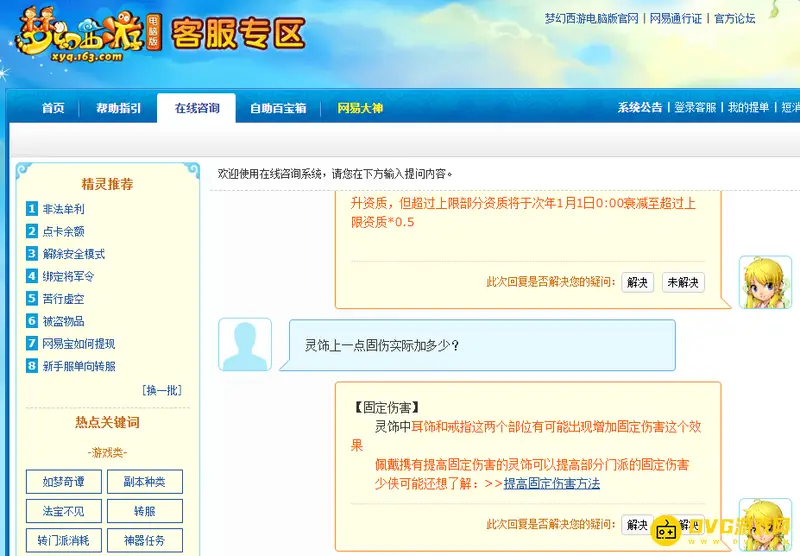The height and width of the screenshot is (556, 800).
Task: Click the 转门派消耗 keyword button
Action: point(64,540)
